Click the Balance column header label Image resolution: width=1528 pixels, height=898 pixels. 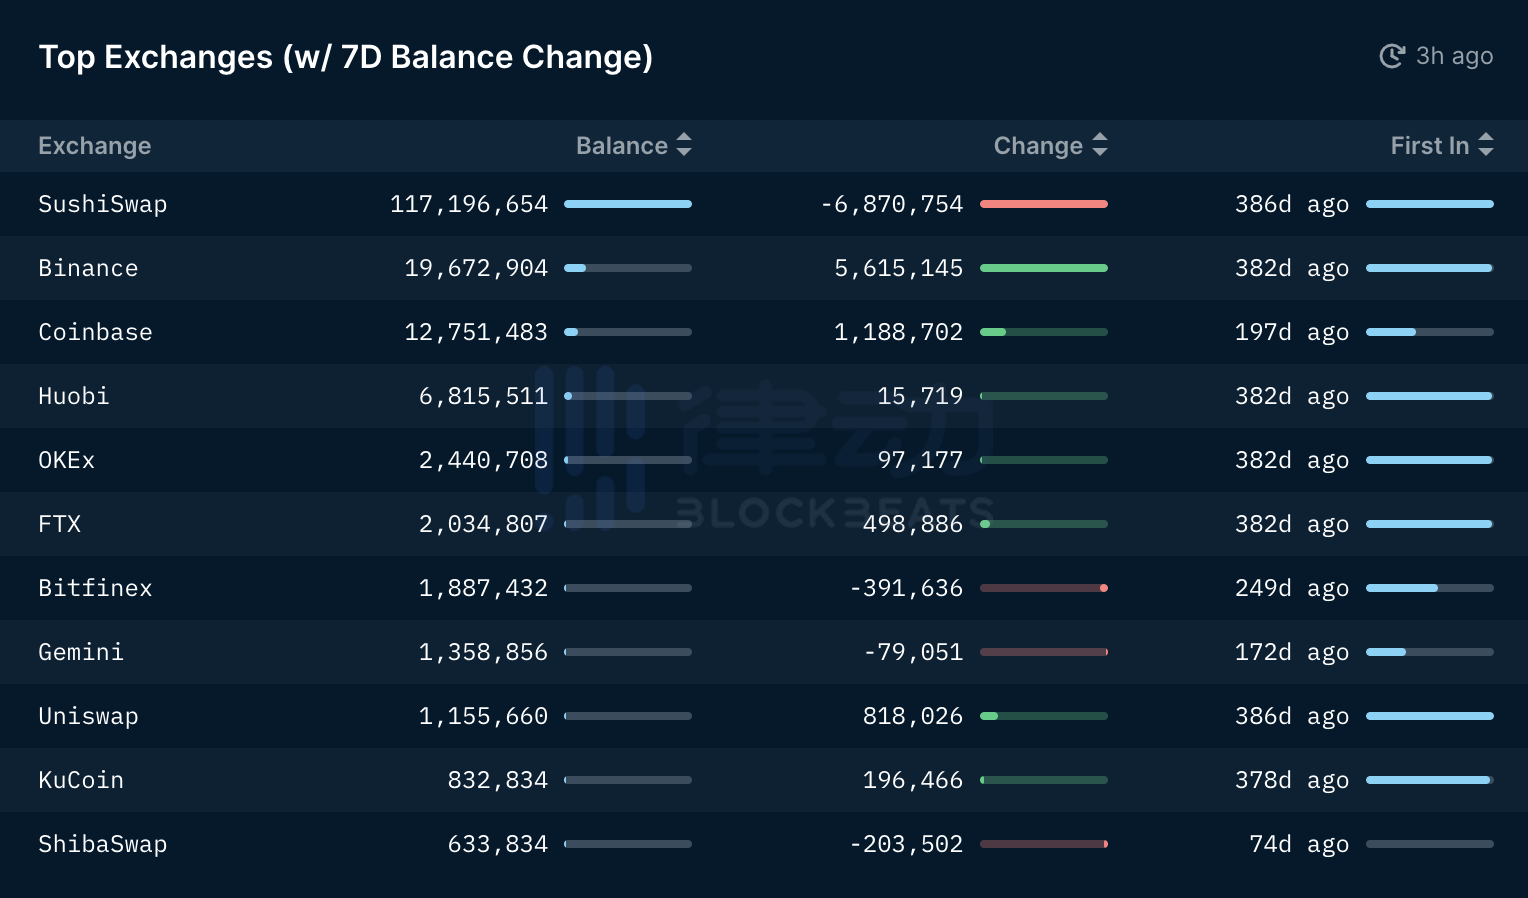(621, 146)
